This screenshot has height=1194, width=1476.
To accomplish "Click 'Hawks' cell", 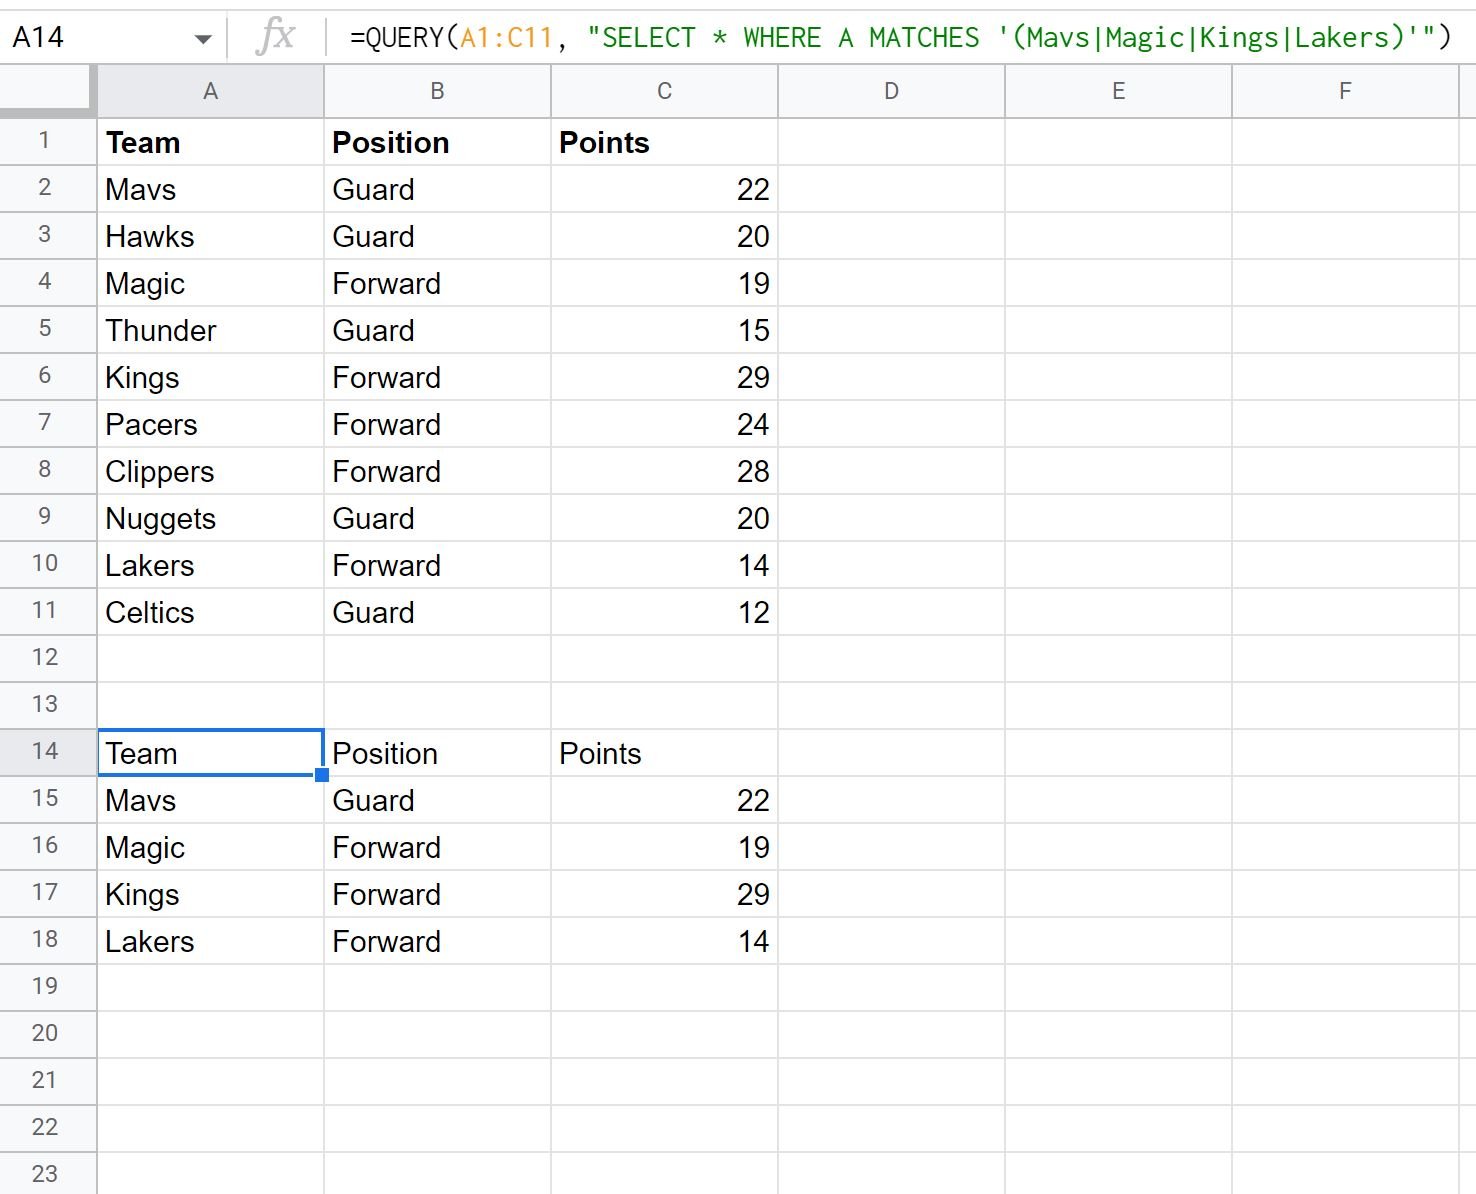I will click(x=210, y=236).
